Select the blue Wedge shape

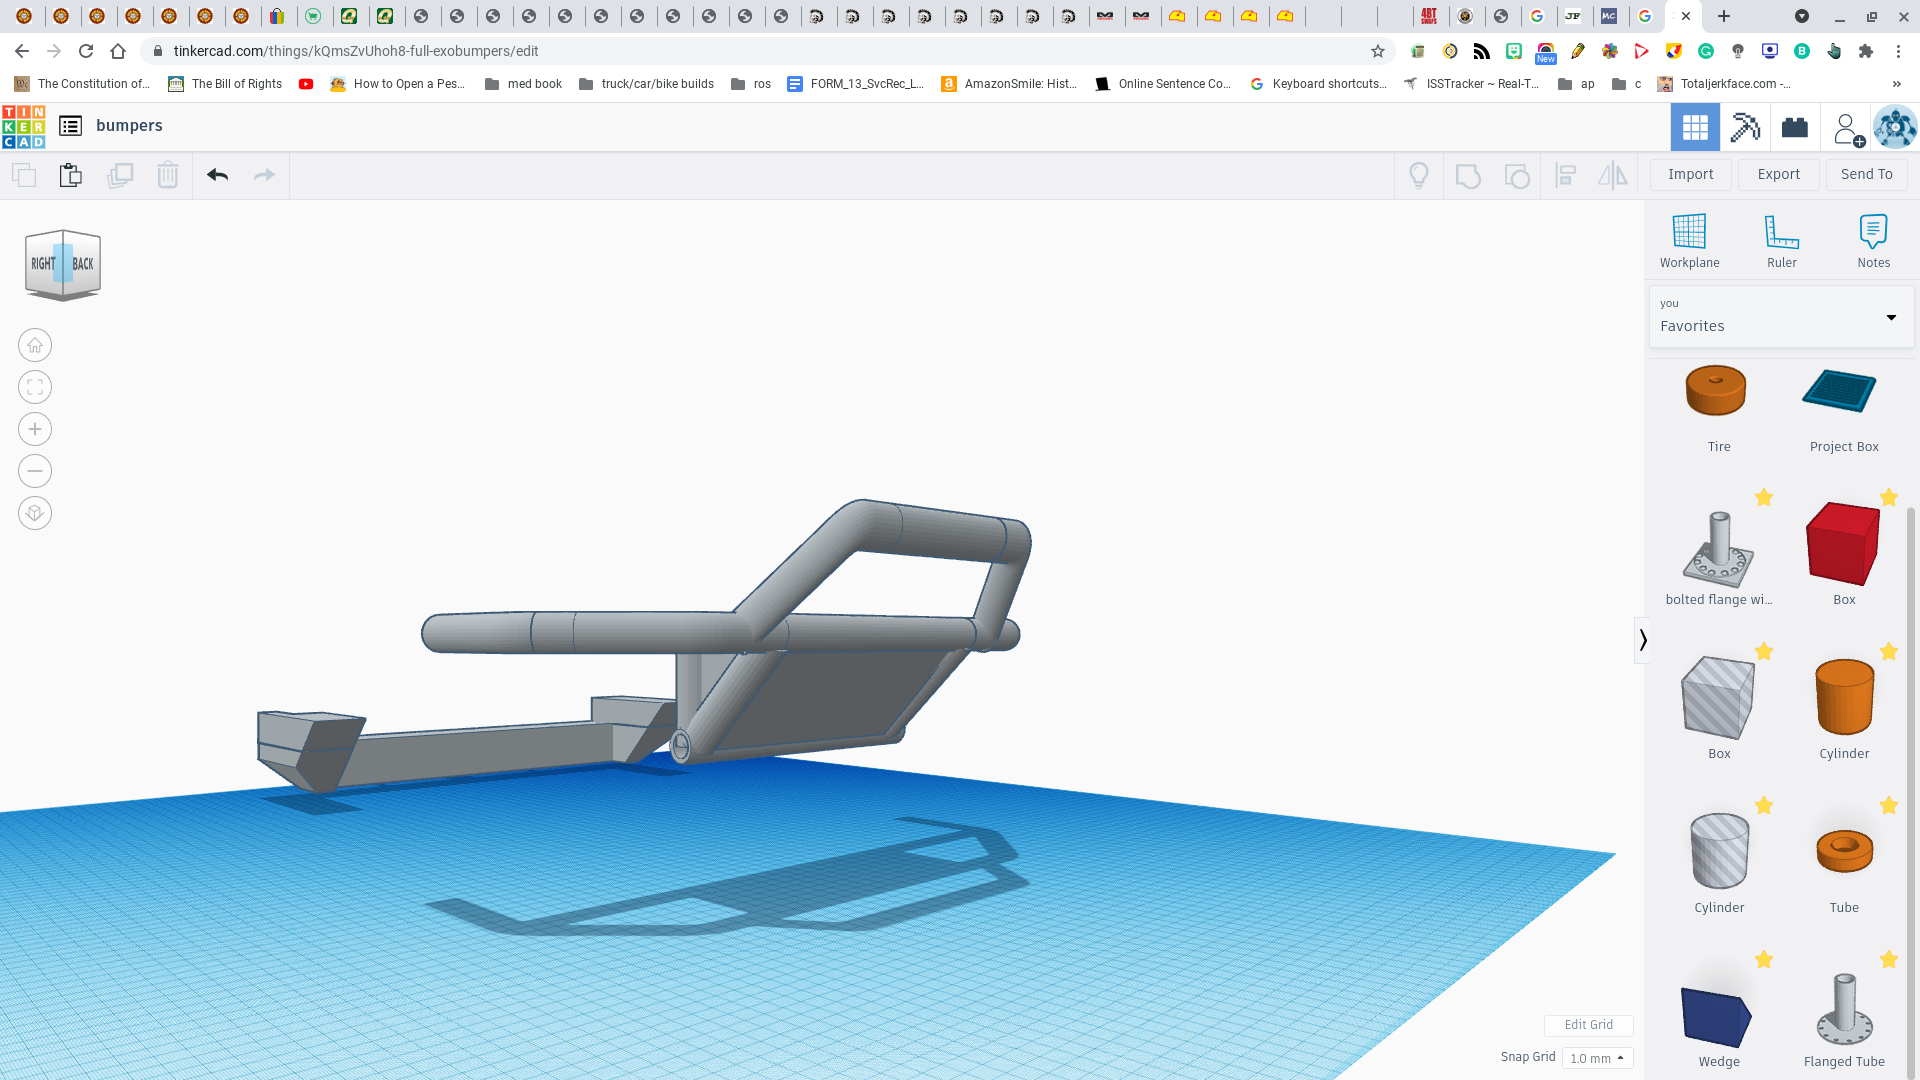1717,1020
